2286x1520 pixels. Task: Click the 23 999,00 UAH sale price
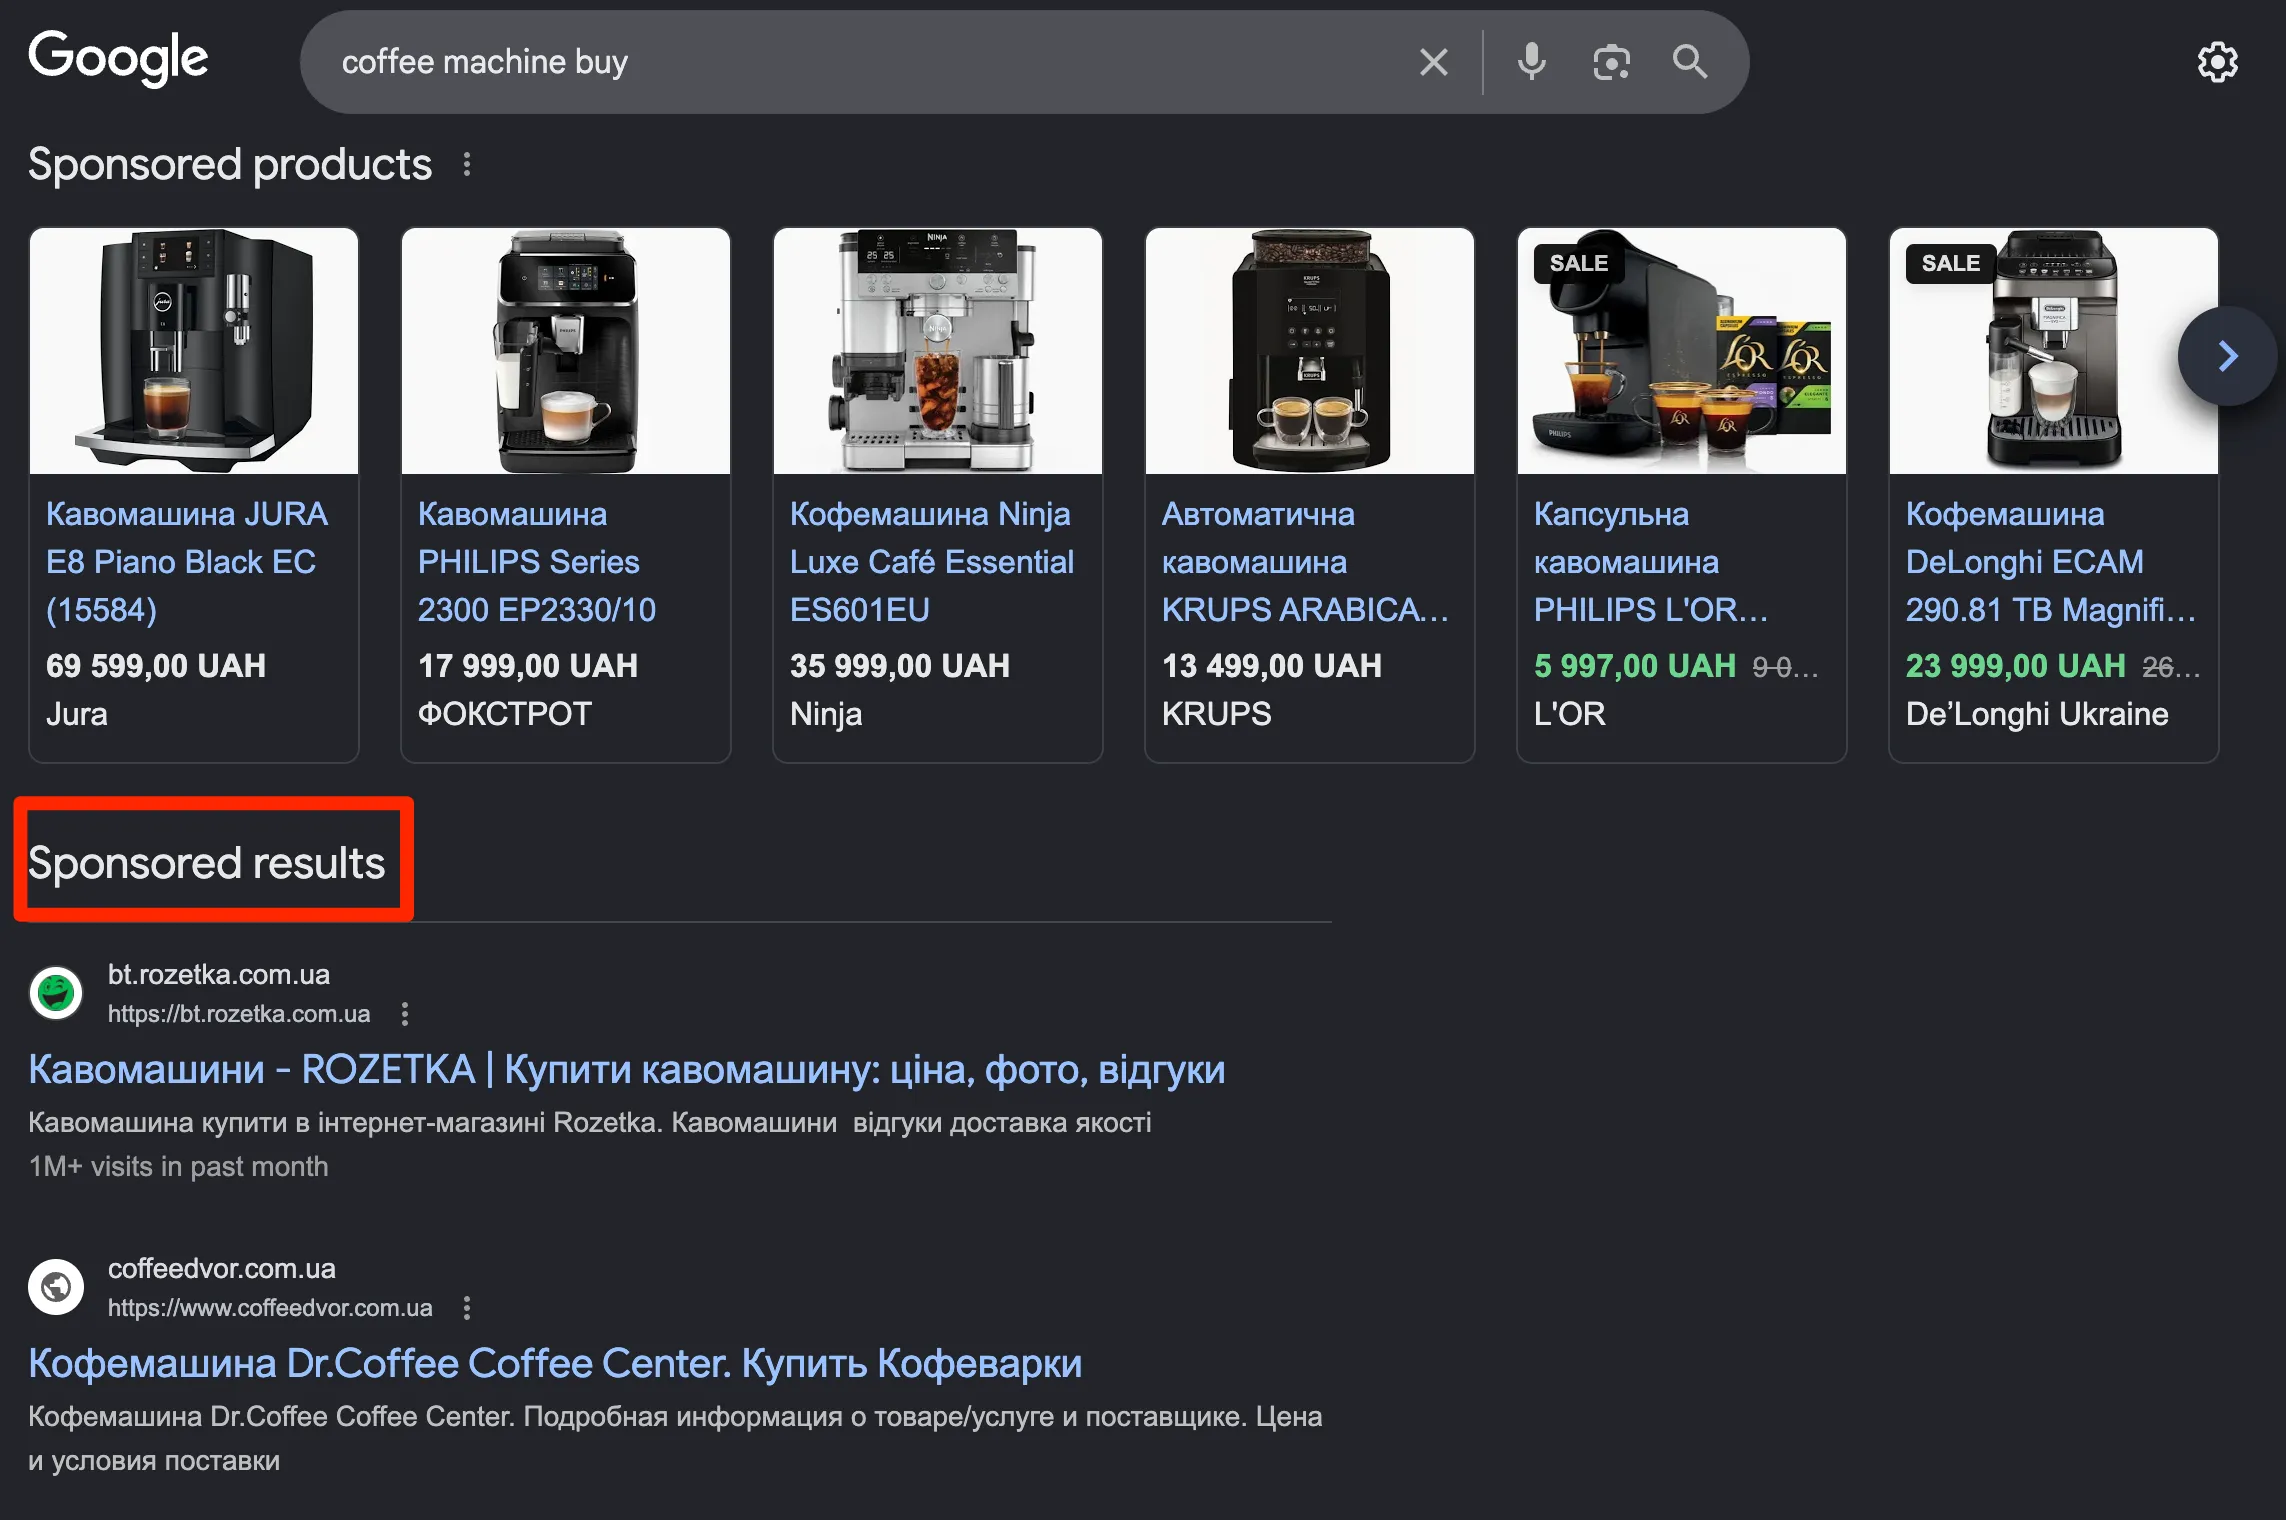tap(2016, 666)
